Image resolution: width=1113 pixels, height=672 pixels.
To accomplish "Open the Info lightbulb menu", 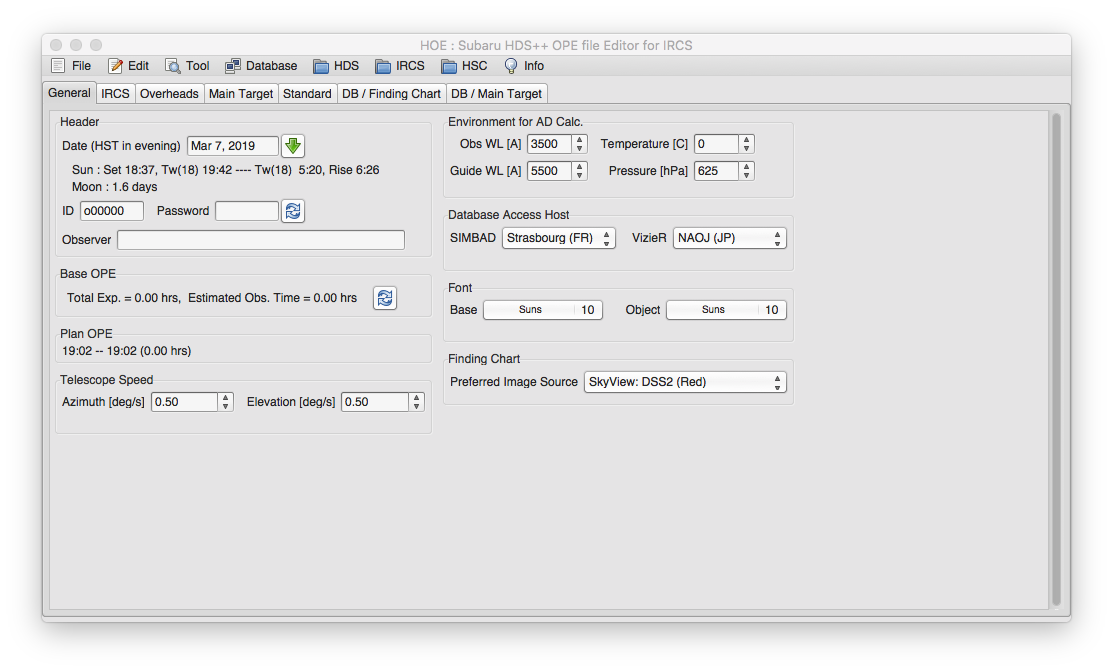I will (524, 66).
